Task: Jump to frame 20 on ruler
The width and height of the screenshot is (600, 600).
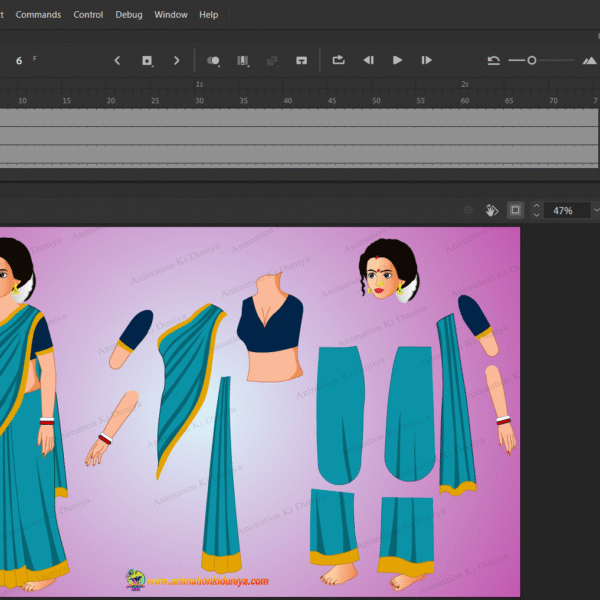Action: 111,101
